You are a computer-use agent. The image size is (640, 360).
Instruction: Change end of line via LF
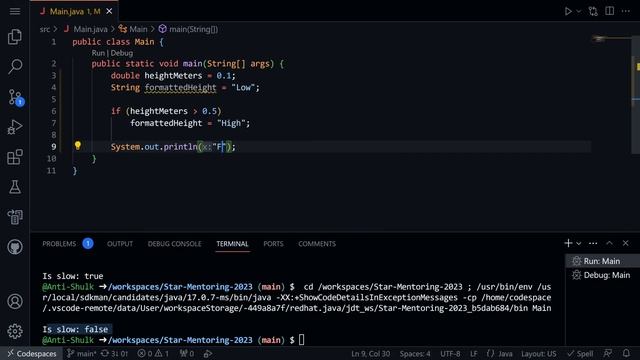pos(473,353)
